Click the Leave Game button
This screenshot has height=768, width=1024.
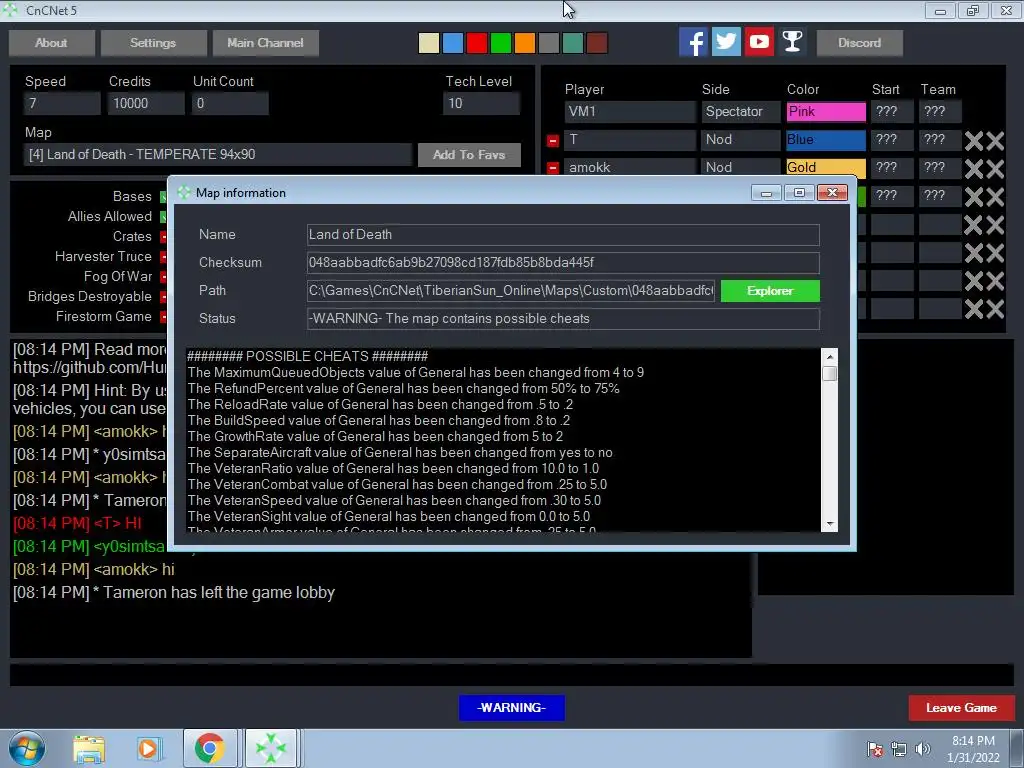961,708
